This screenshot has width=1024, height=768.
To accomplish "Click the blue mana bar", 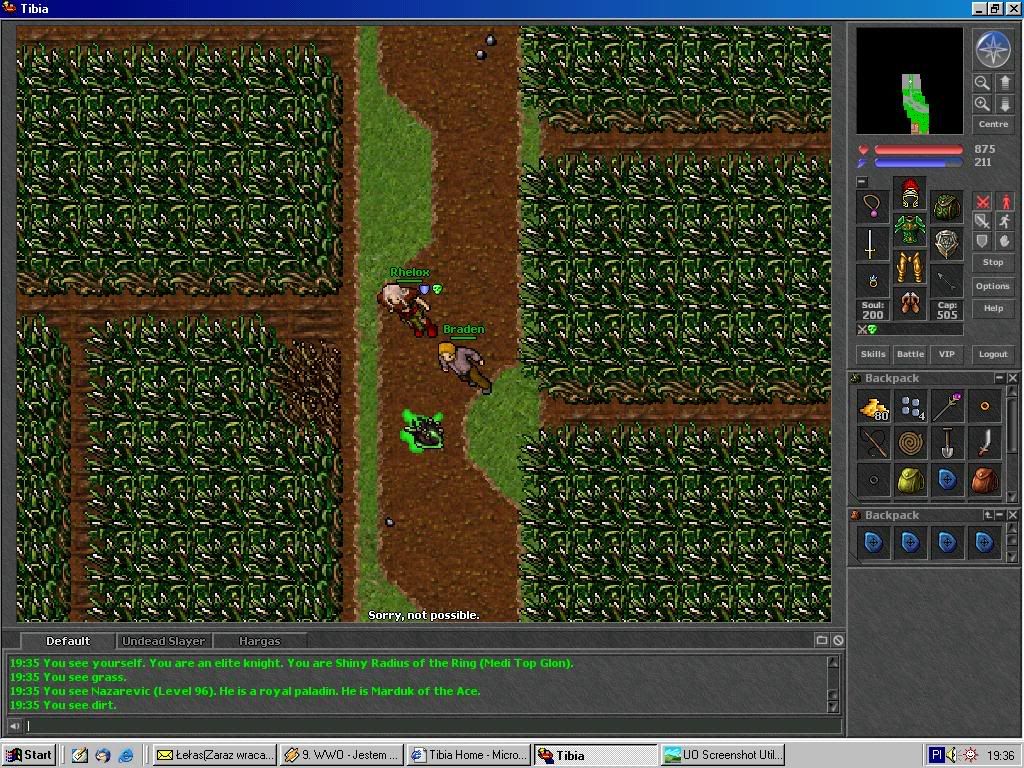I will click(x=918, y=163).
